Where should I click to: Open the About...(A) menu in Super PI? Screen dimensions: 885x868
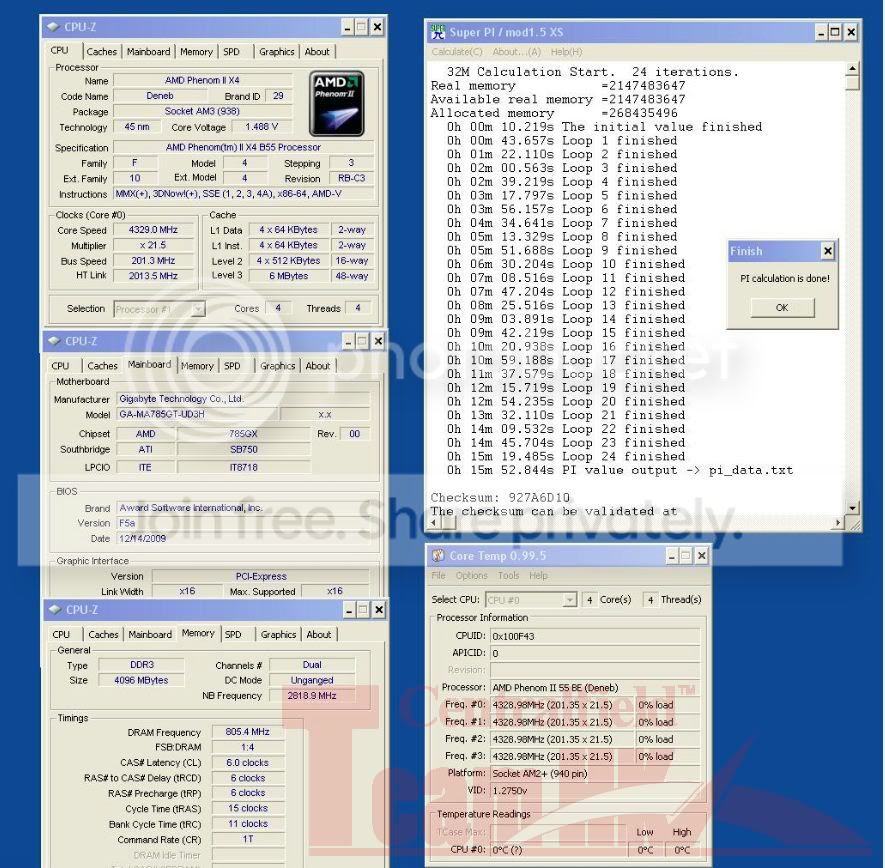pyautogui.click(x=516, y=52)
